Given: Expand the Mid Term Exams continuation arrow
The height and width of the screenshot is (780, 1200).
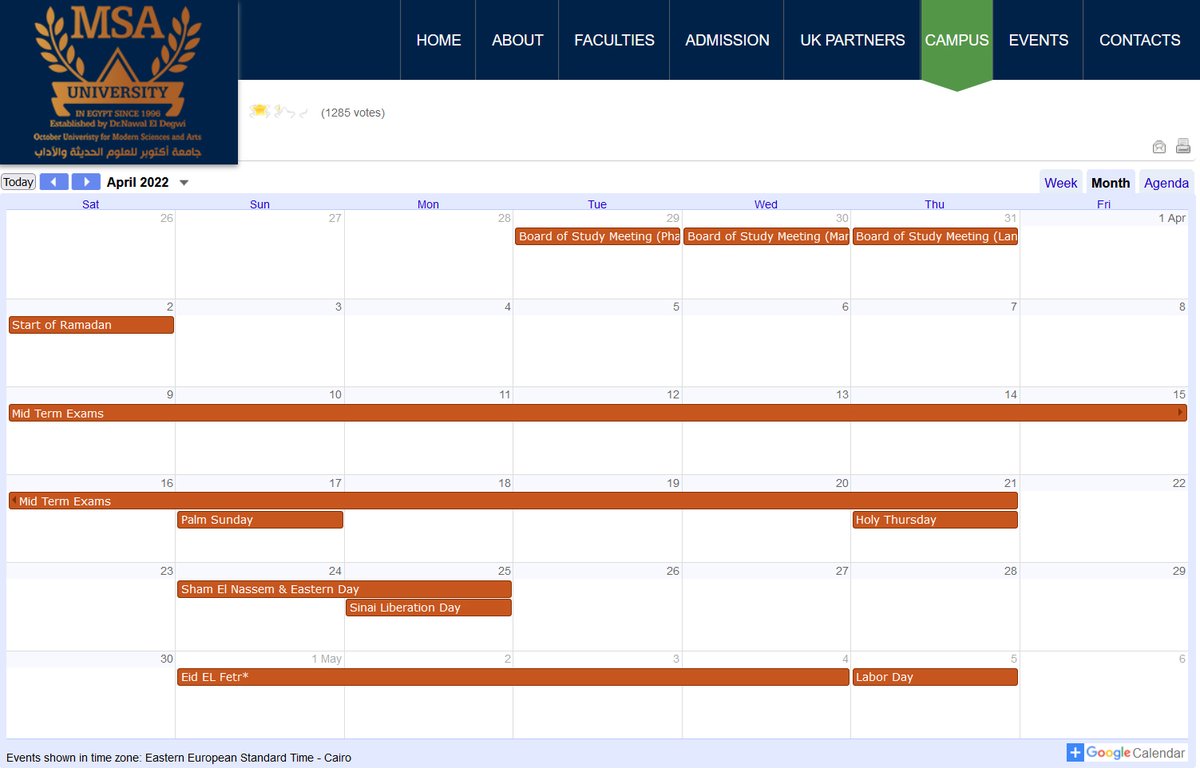Looking at the screenshot, I should coord(1180,411).
